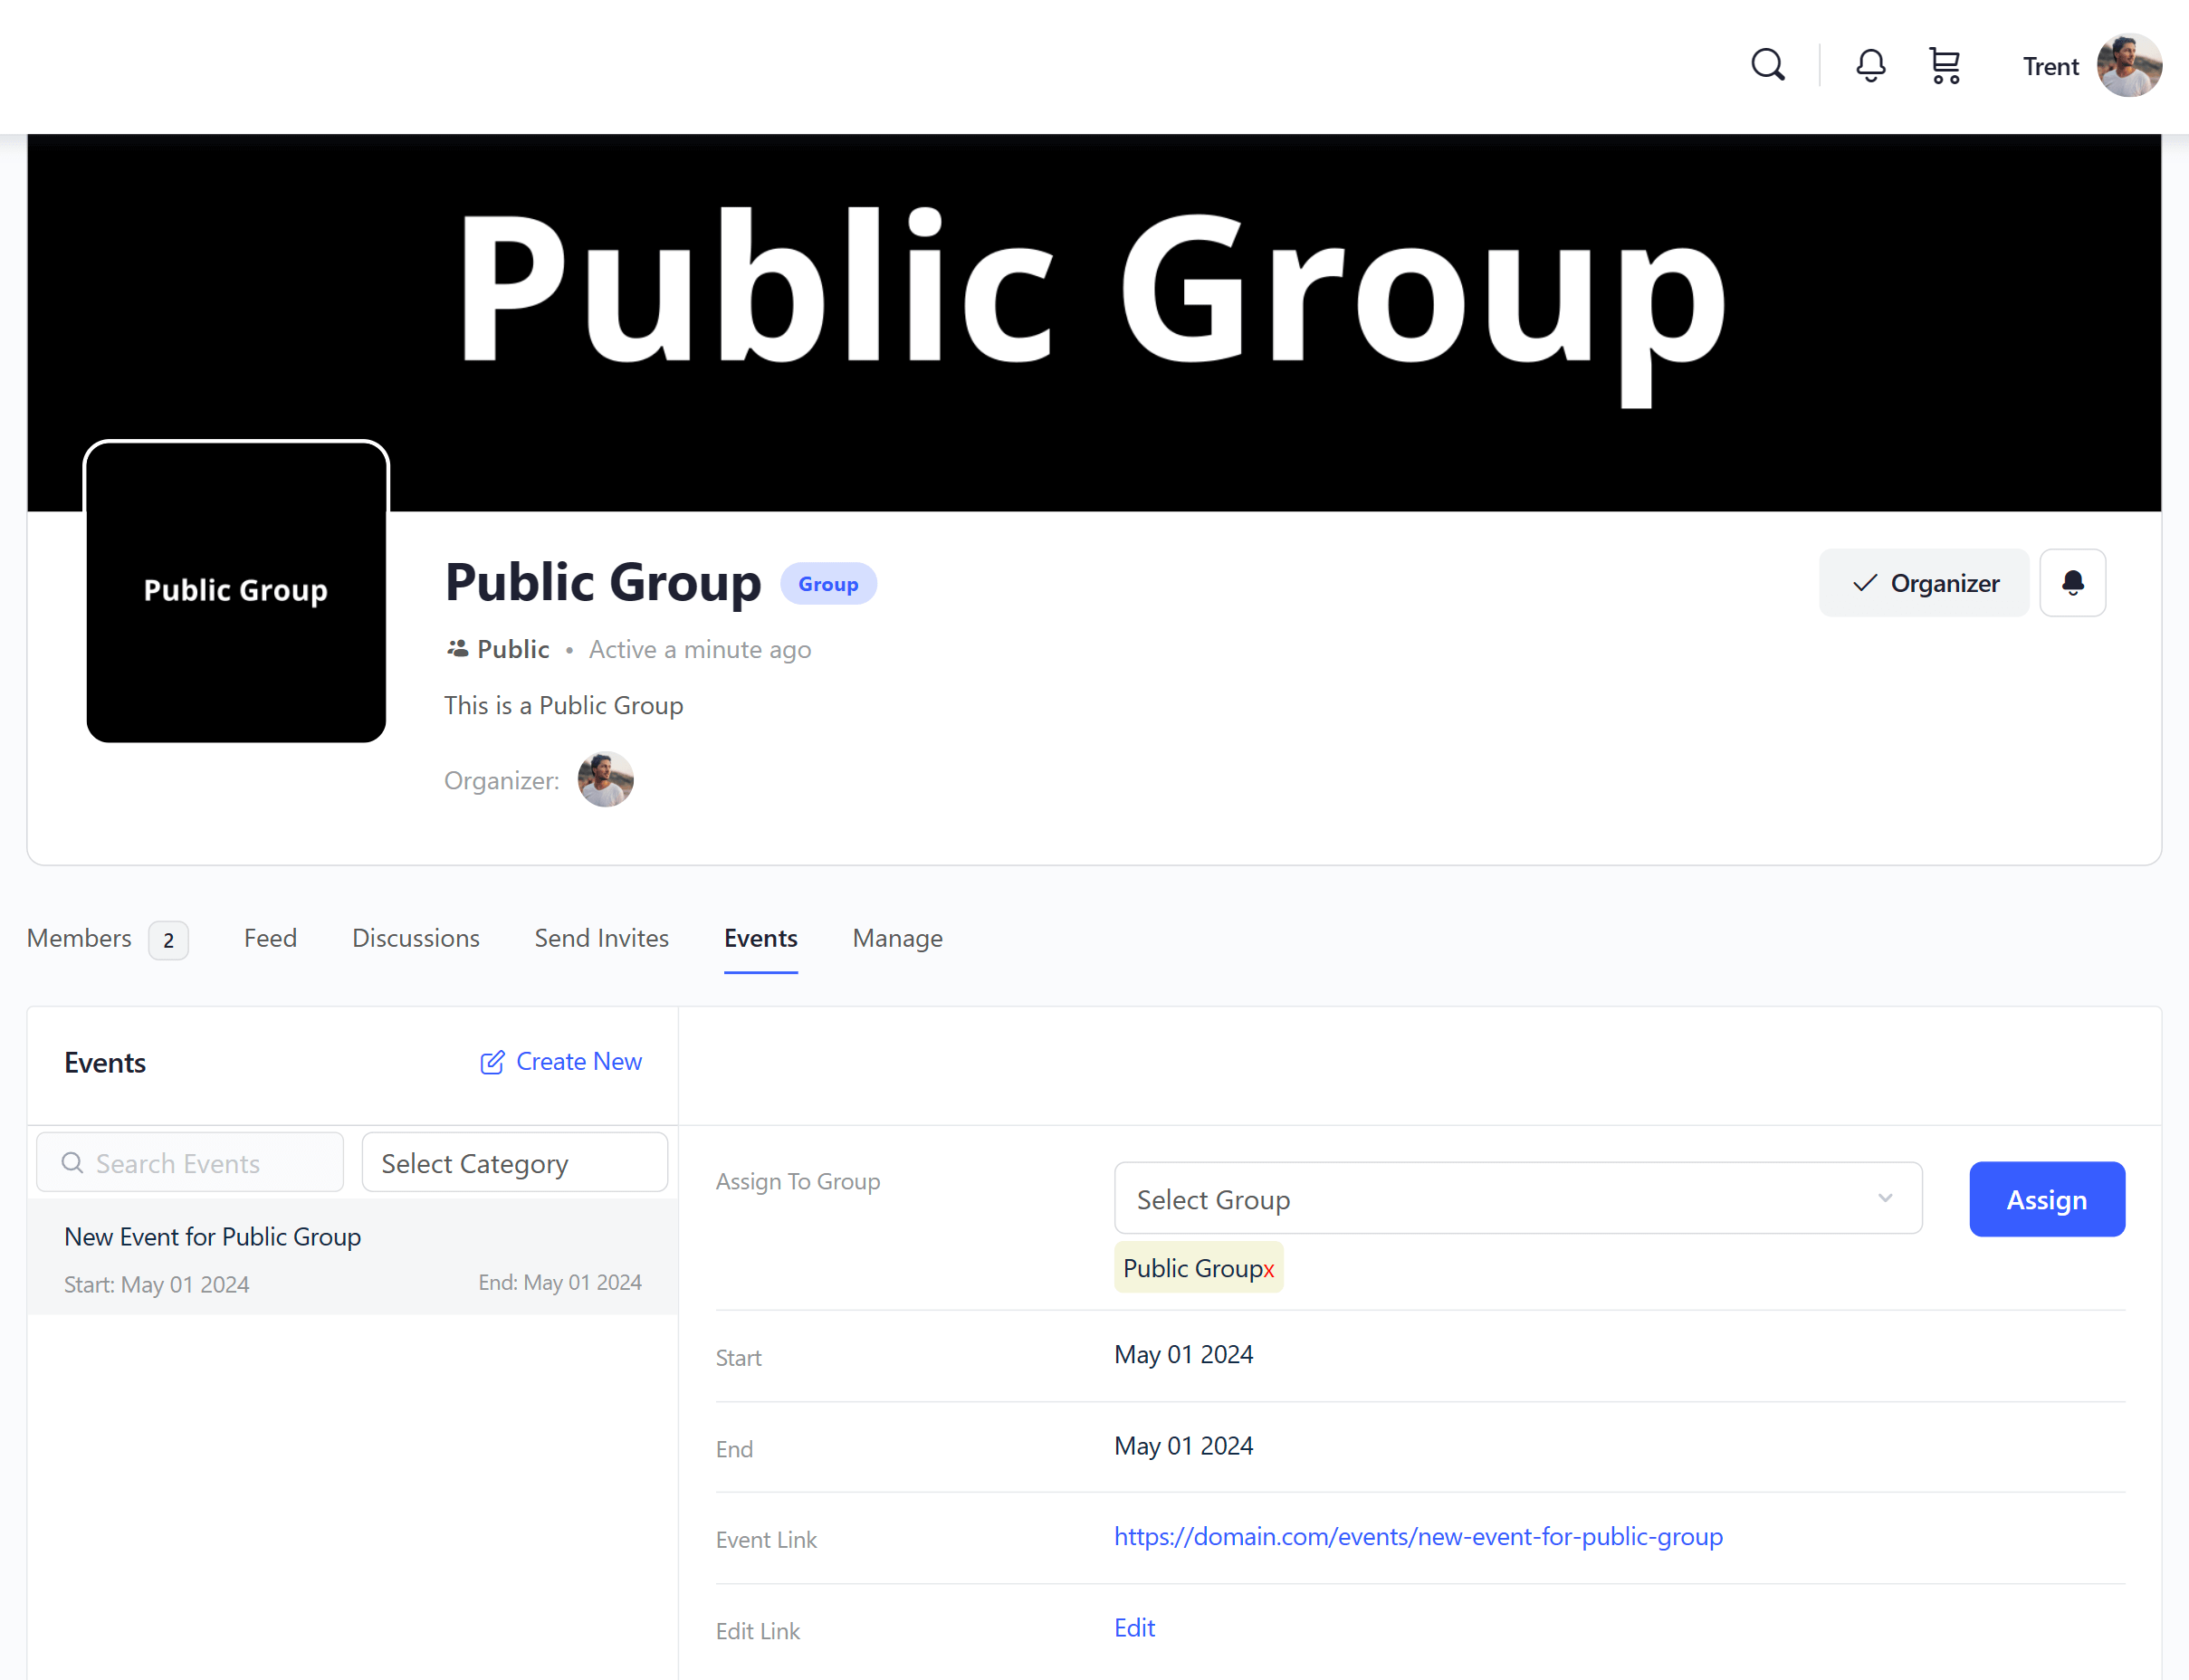Click the organizer's small avatar photo

click(x=605, y=780)
